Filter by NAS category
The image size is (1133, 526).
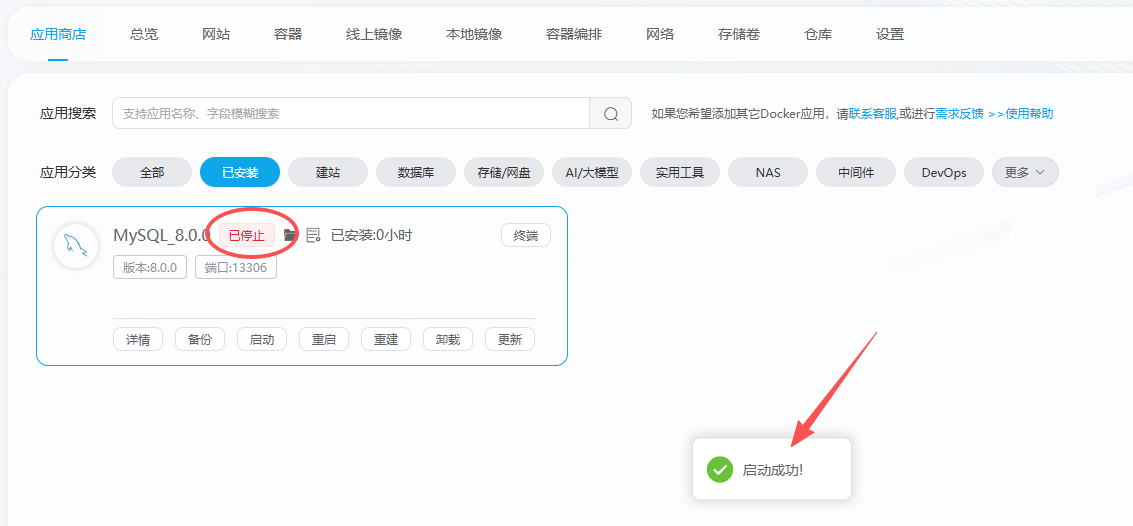point(768,172)
